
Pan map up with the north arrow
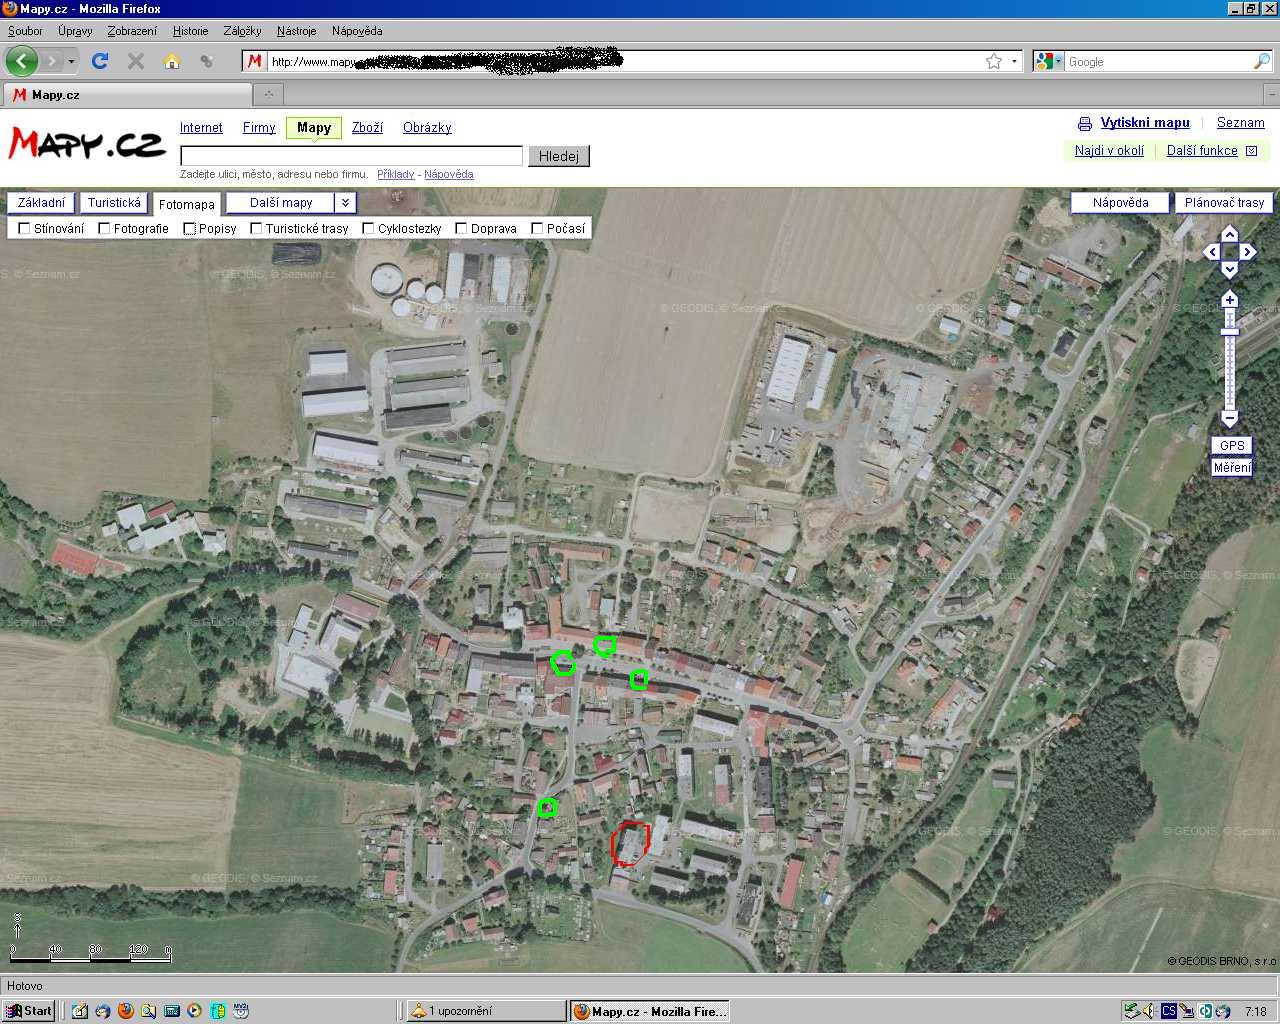(x=1230, y=234)
